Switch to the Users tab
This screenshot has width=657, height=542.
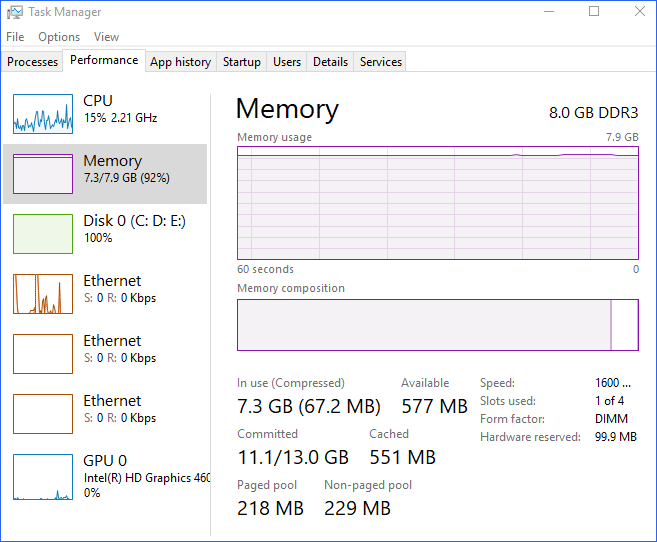[287, 62]
